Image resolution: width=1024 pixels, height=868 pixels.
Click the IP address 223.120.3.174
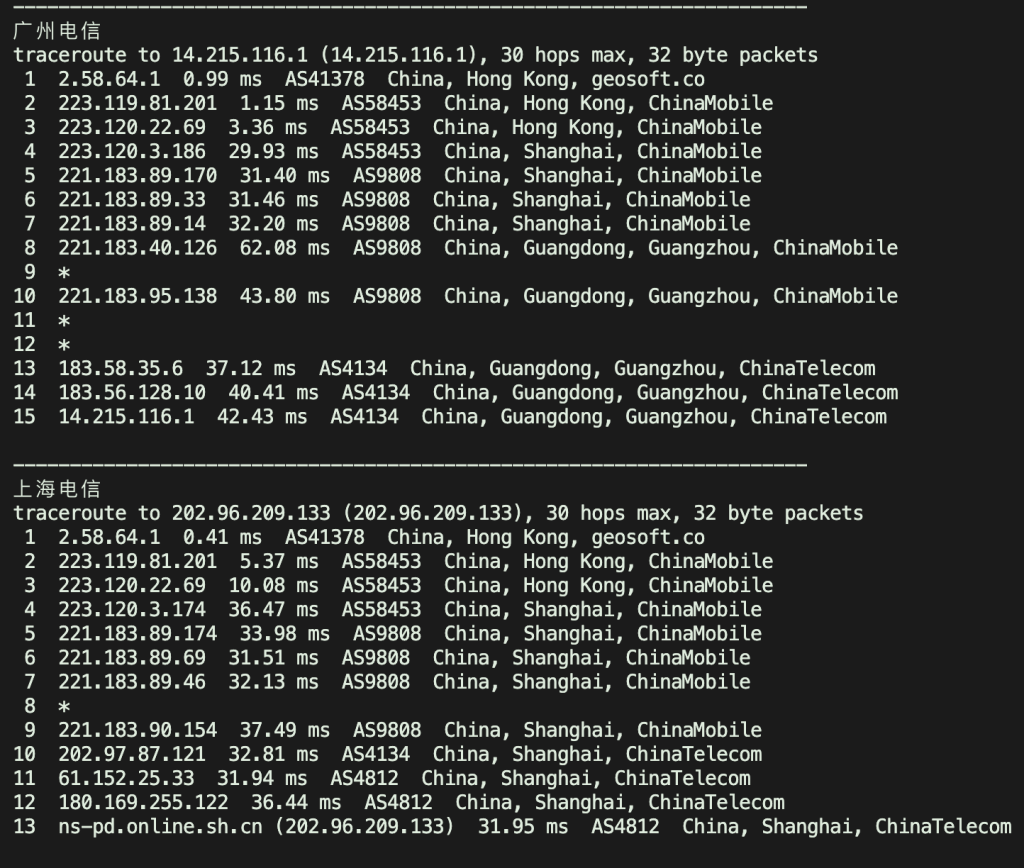click(x=132, y=610)
